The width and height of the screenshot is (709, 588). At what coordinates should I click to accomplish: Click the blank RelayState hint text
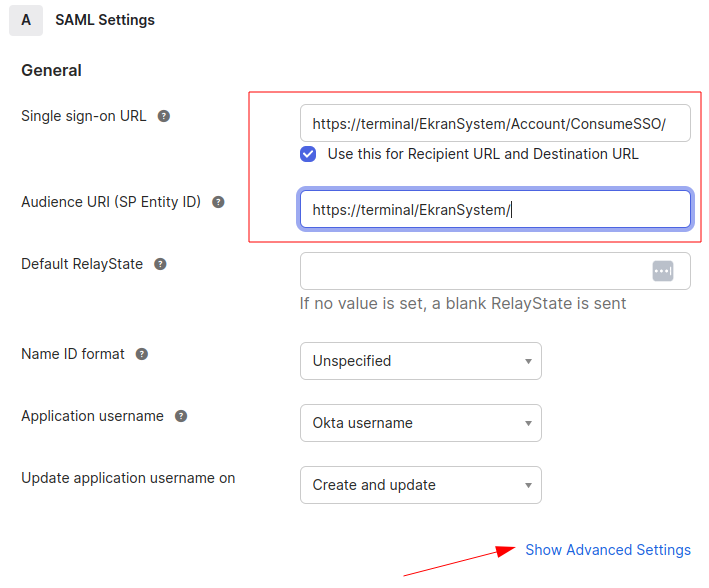click(x=463, y=303)
